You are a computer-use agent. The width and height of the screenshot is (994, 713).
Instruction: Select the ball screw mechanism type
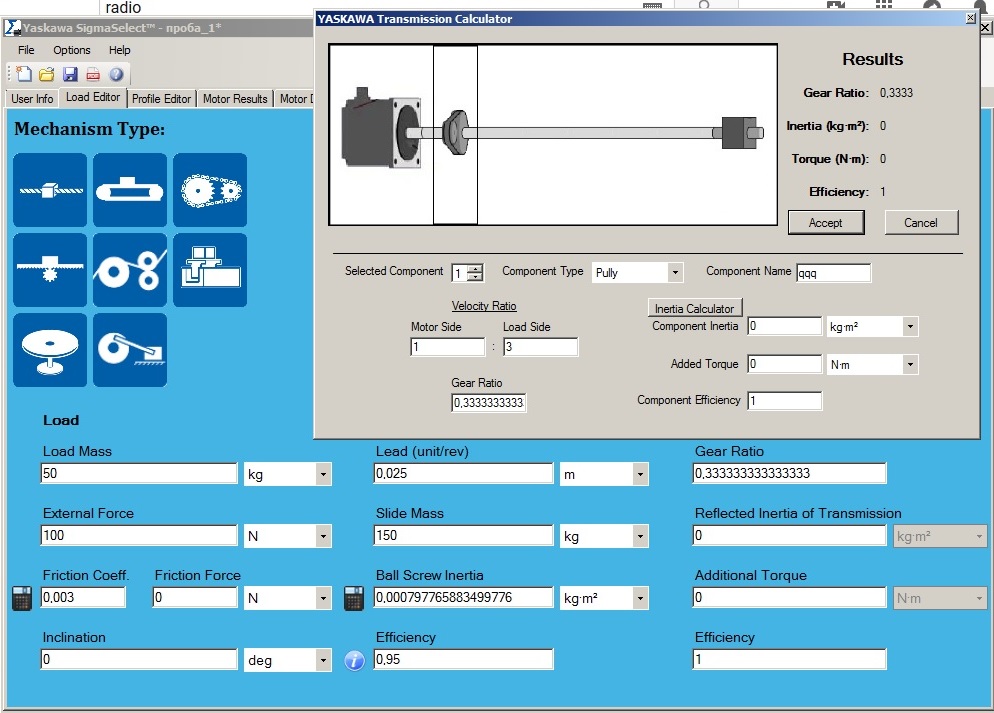[x=50, y=189]
